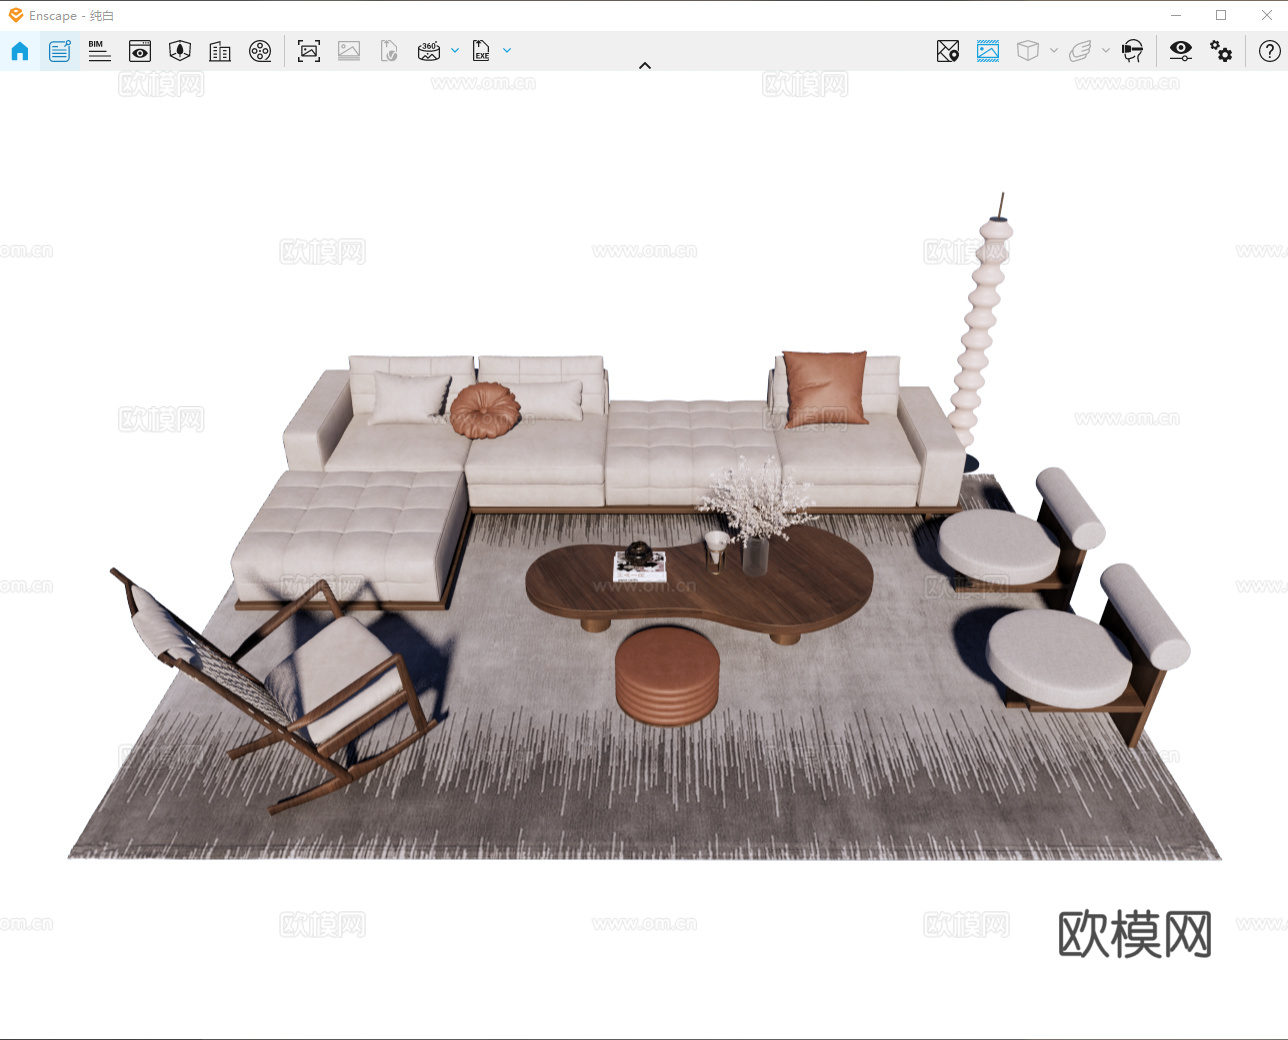Expand the EXE export dropdown arrow

pyautogui.click(x=507, y=51)
